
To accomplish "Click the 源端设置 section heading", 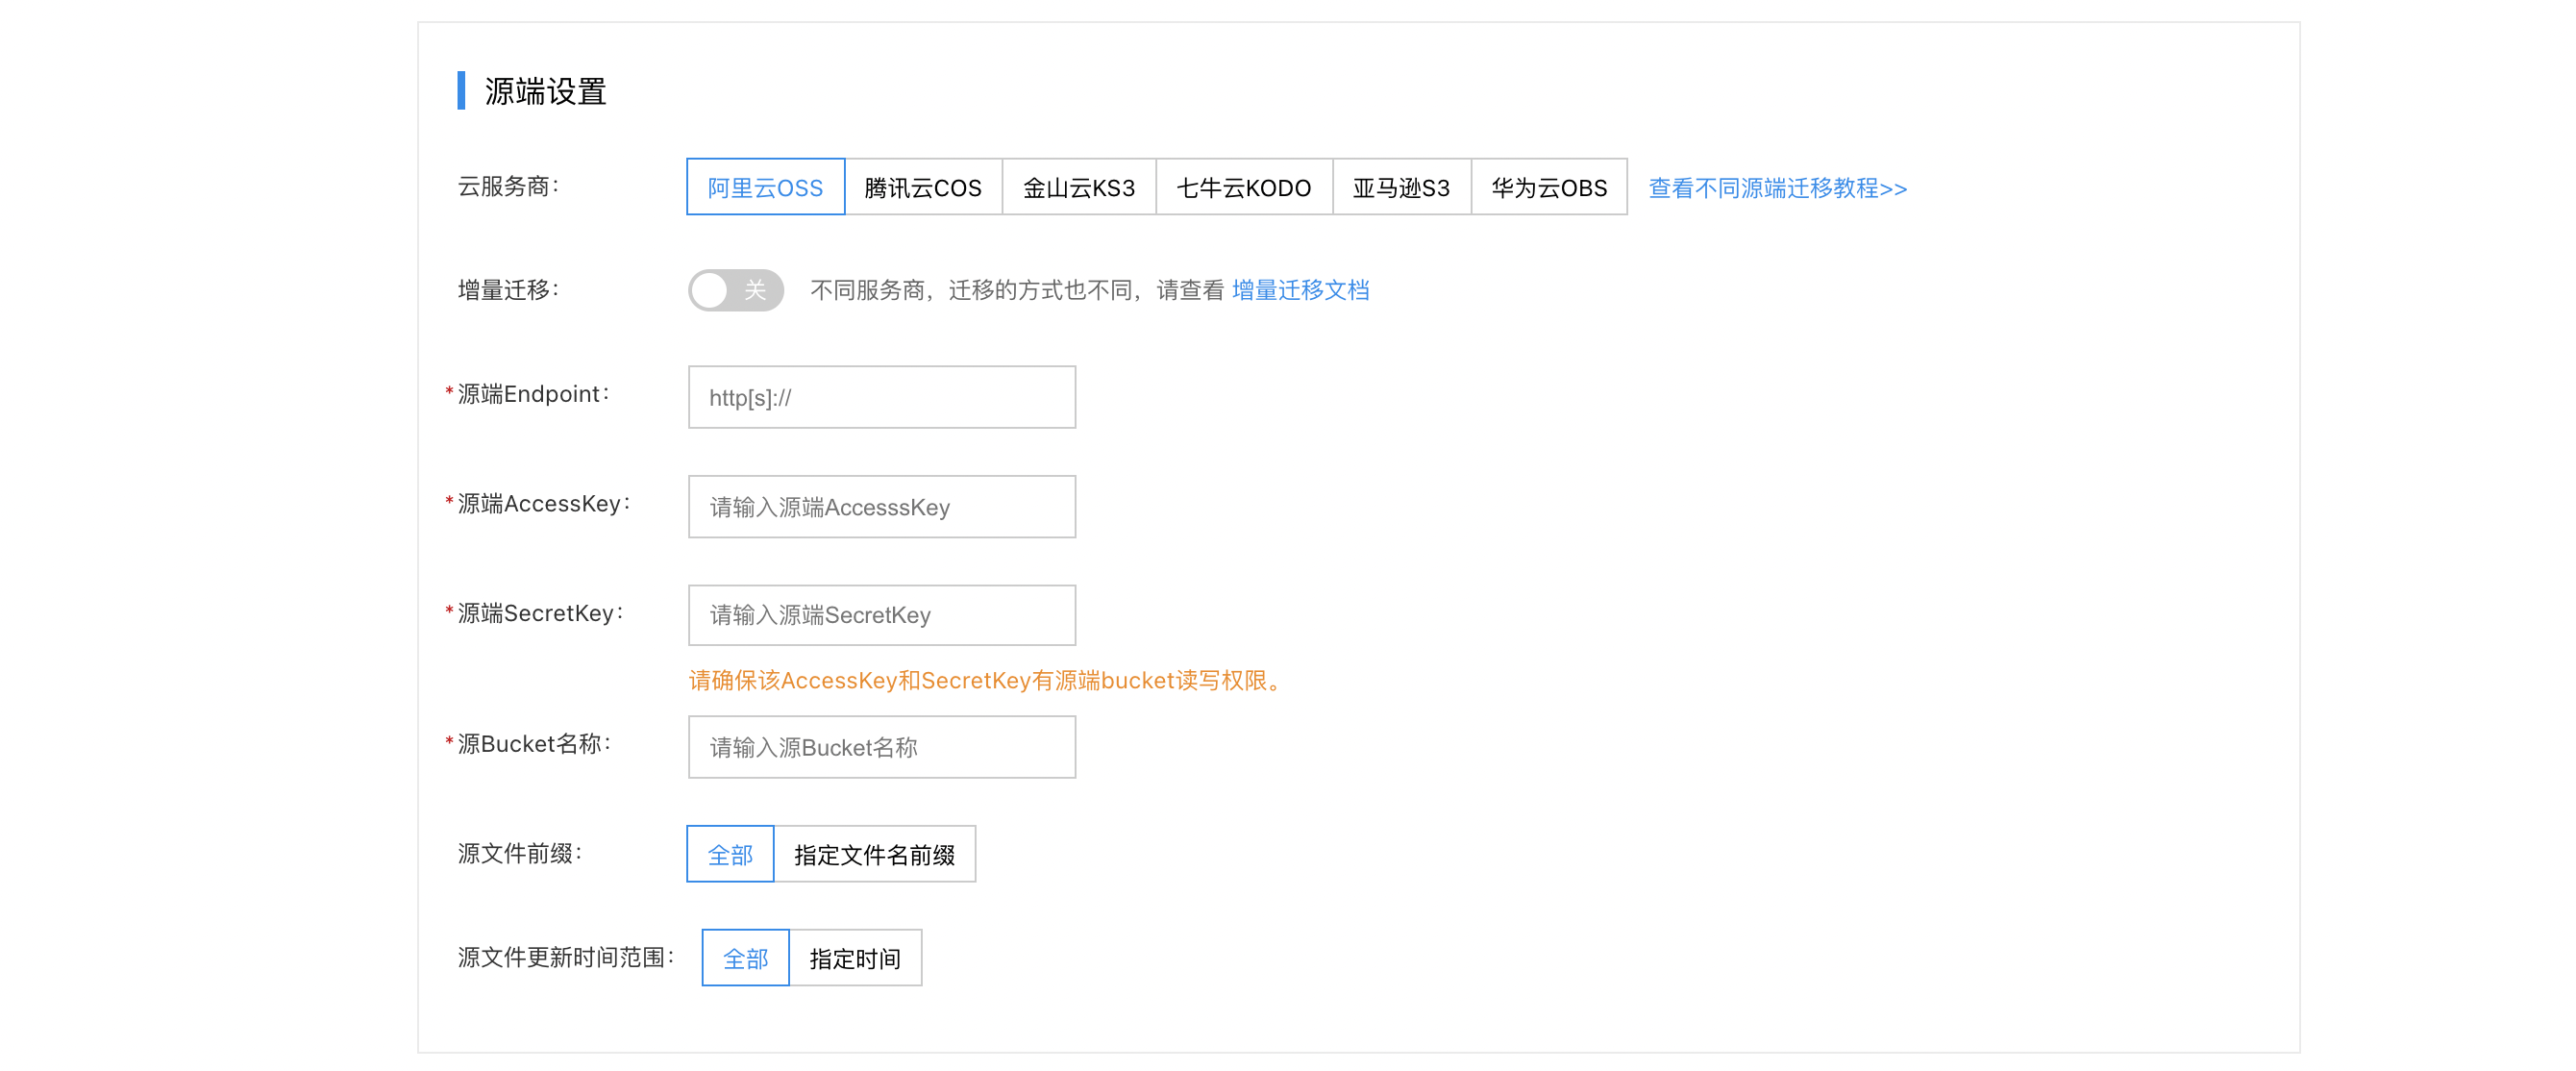I will (x=545, y=91).
